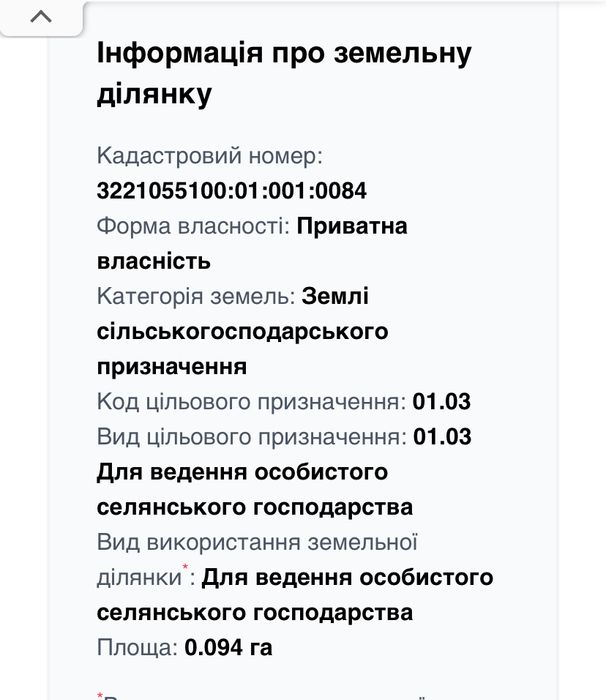Click the "Код цільового призначення:" label

pos(251,402)
